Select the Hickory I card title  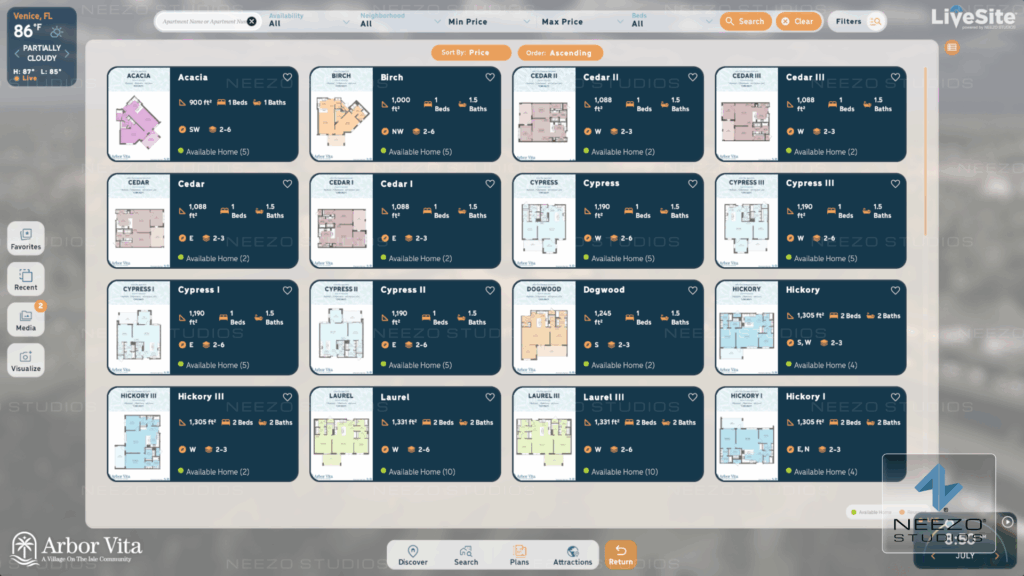pos(805,397)
